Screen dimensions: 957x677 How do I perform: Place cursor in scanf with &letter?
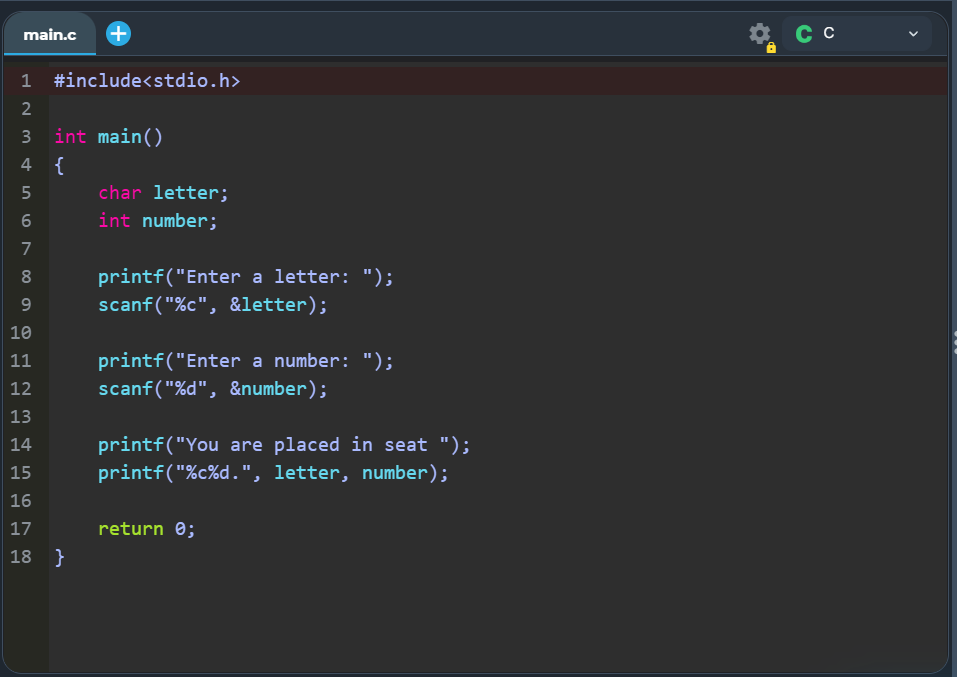click(x=212, y=304)
